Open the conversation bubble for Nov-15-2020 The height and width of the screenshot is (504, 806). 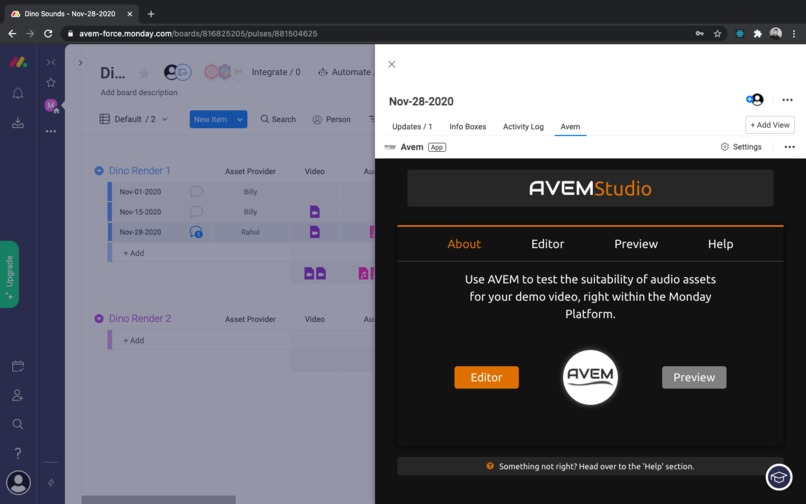click(x=196, y=211)
